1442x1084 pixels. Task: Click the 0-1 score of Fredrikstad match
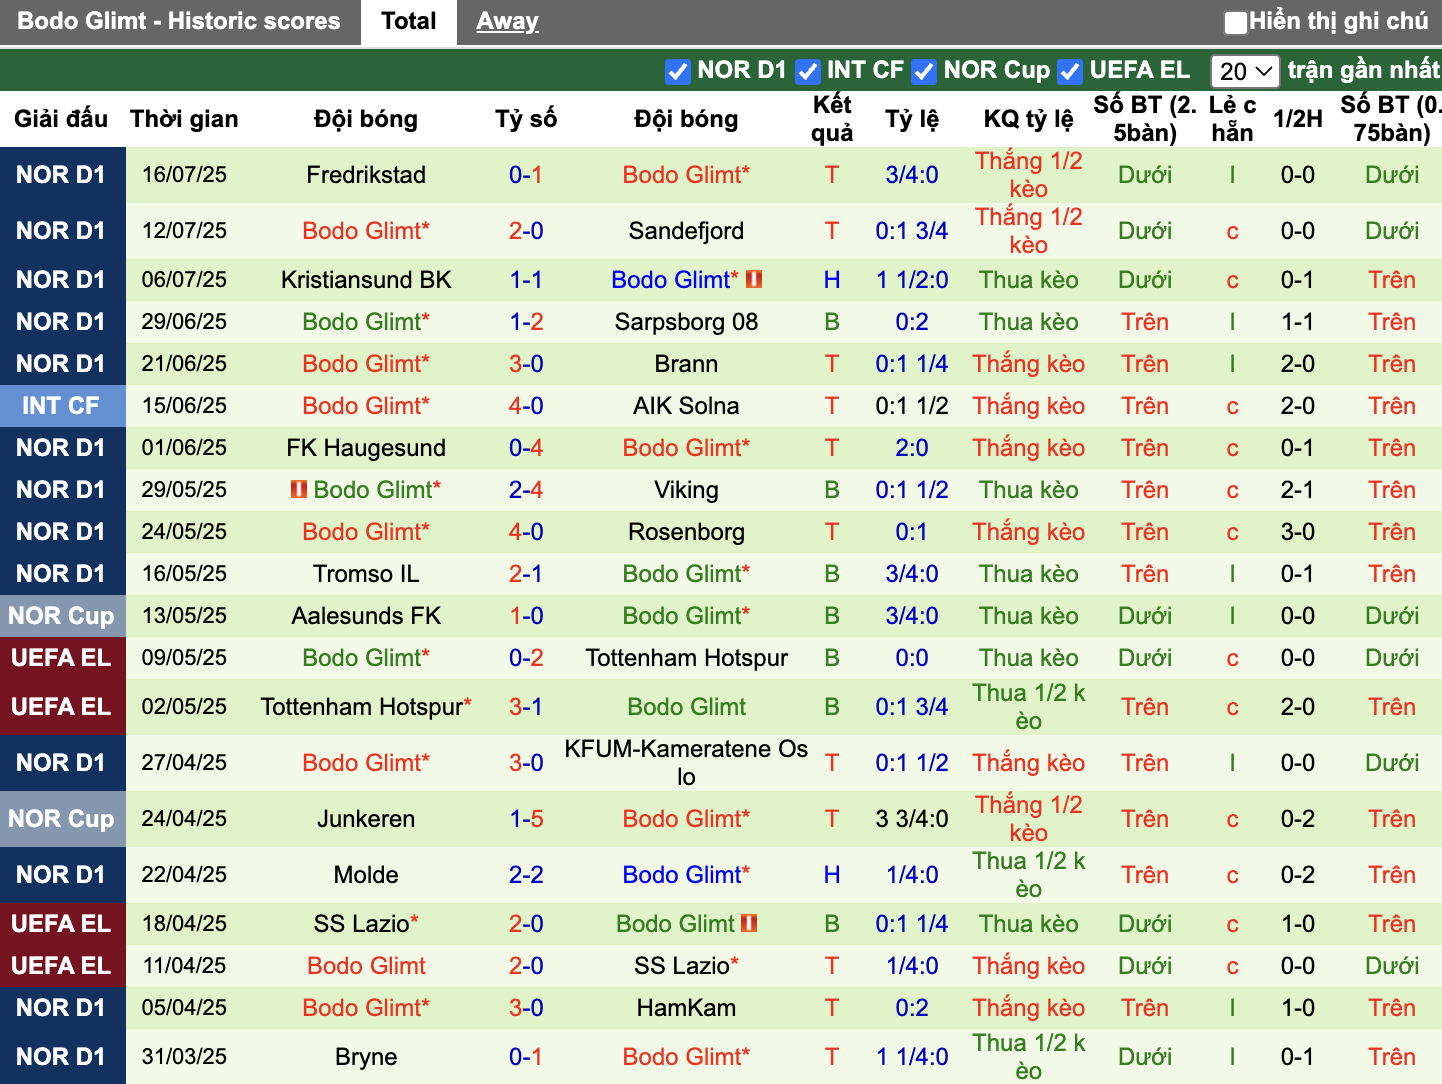click(526, 175)
